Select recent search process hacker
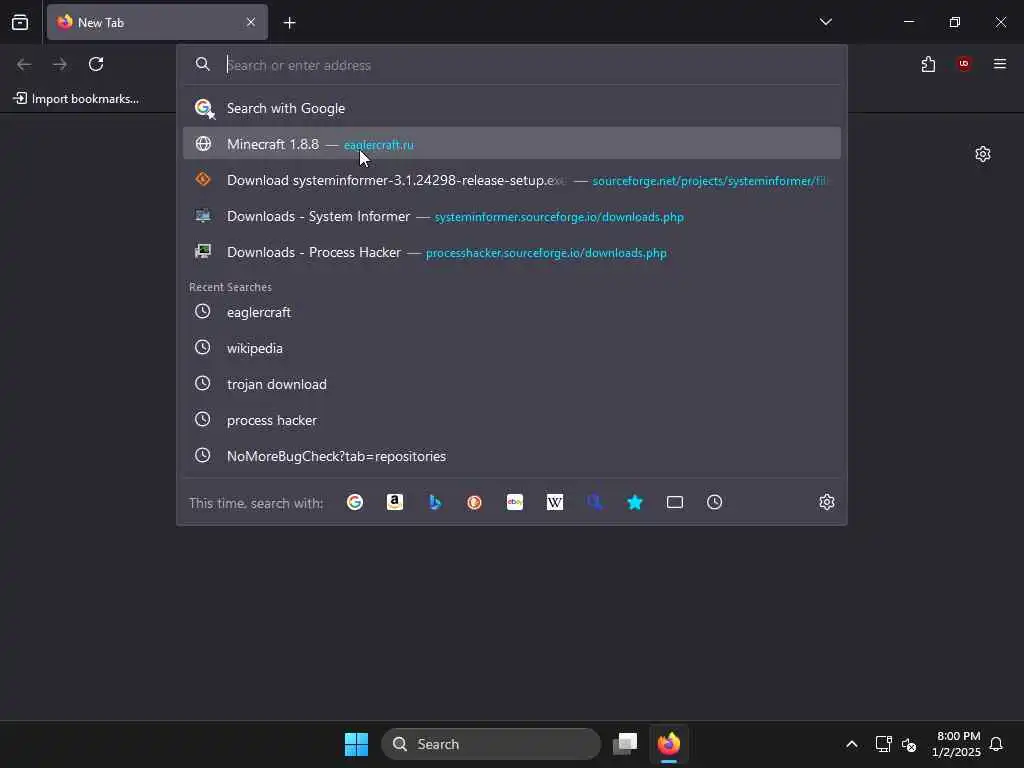Image resolution: width=1024 pixels, height=768 pixels. click(x=512, y=420)
